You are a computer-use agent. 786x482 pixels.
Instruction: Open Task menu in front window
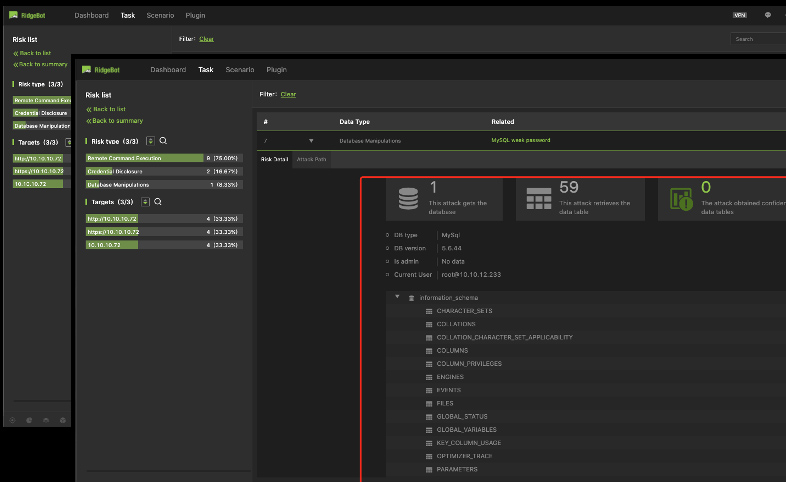click(x=206, y=70)
